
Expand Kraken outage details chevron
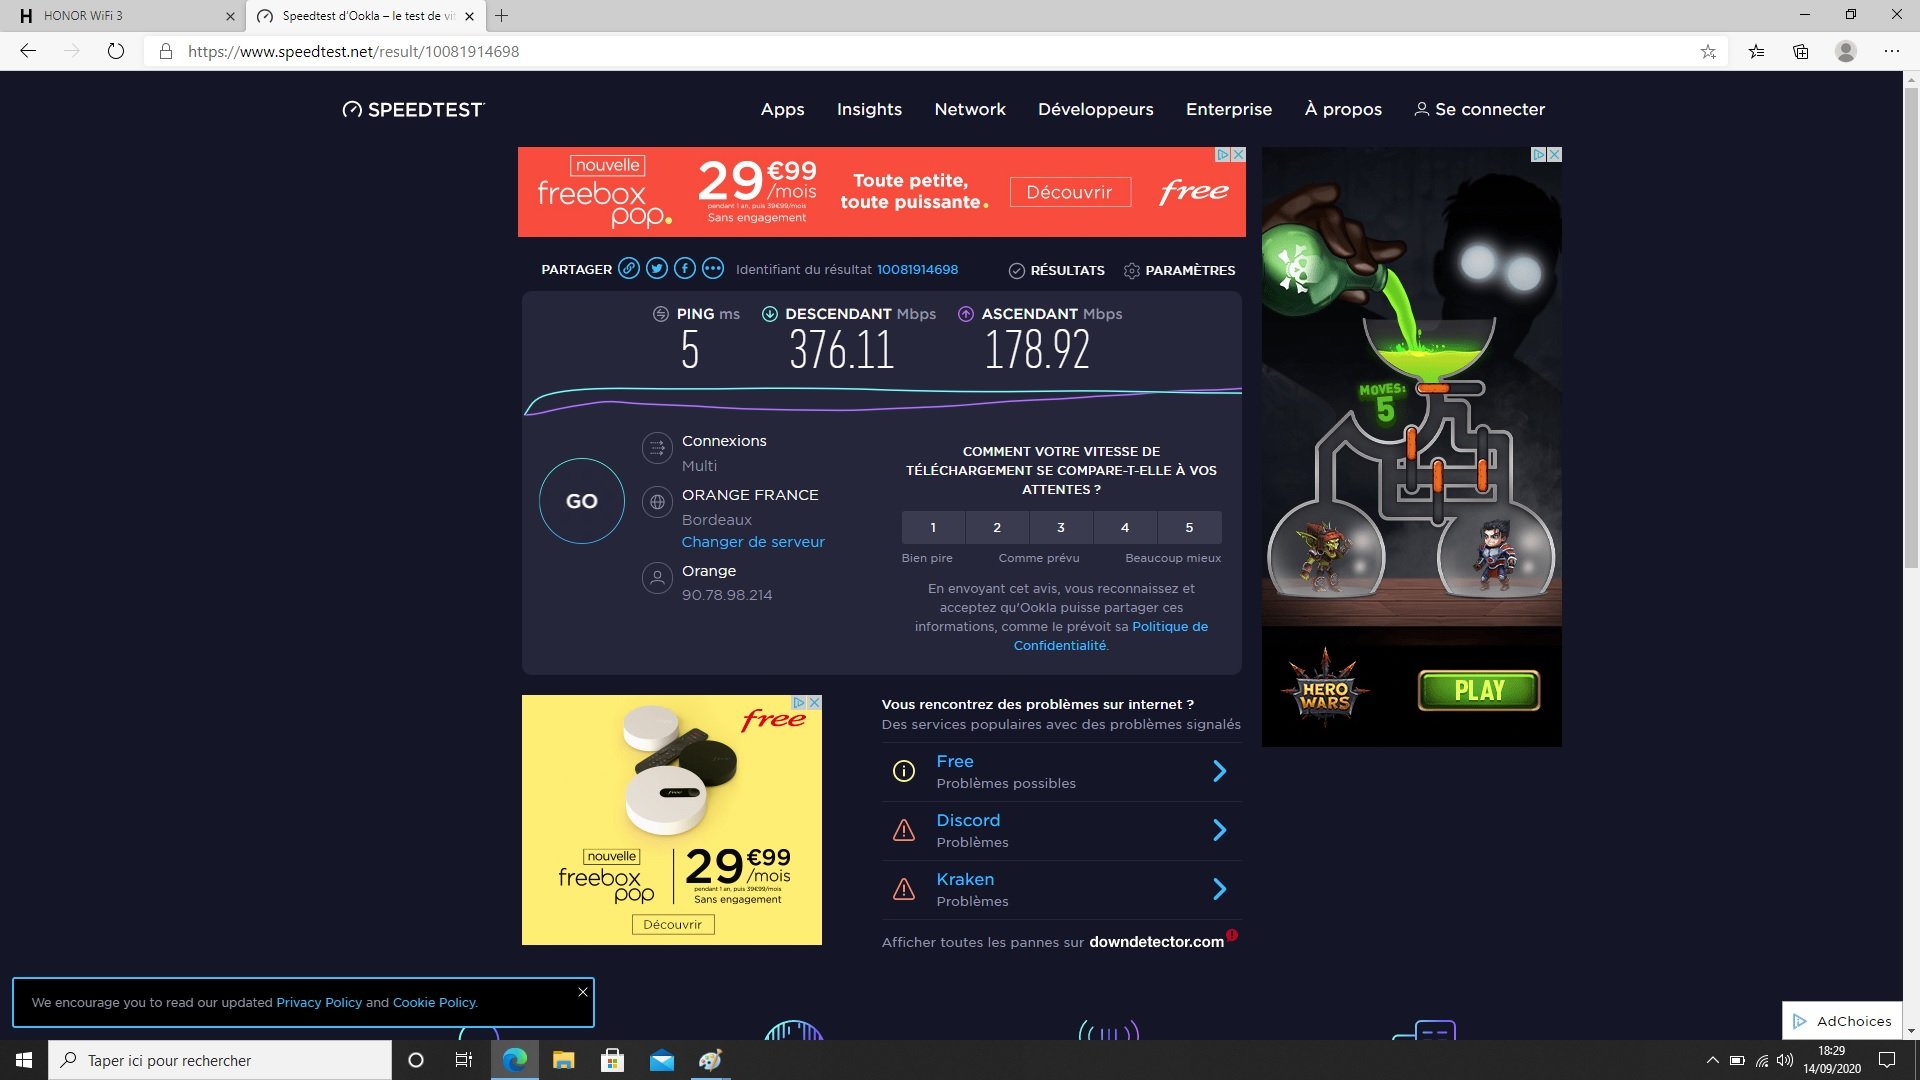[1219, 889]
